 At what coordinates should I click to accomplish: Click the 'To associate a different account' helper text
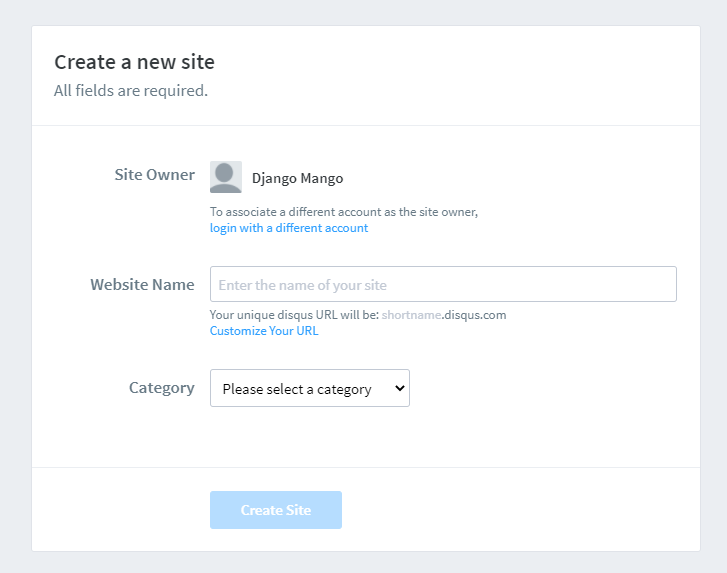tap(344, 212)
